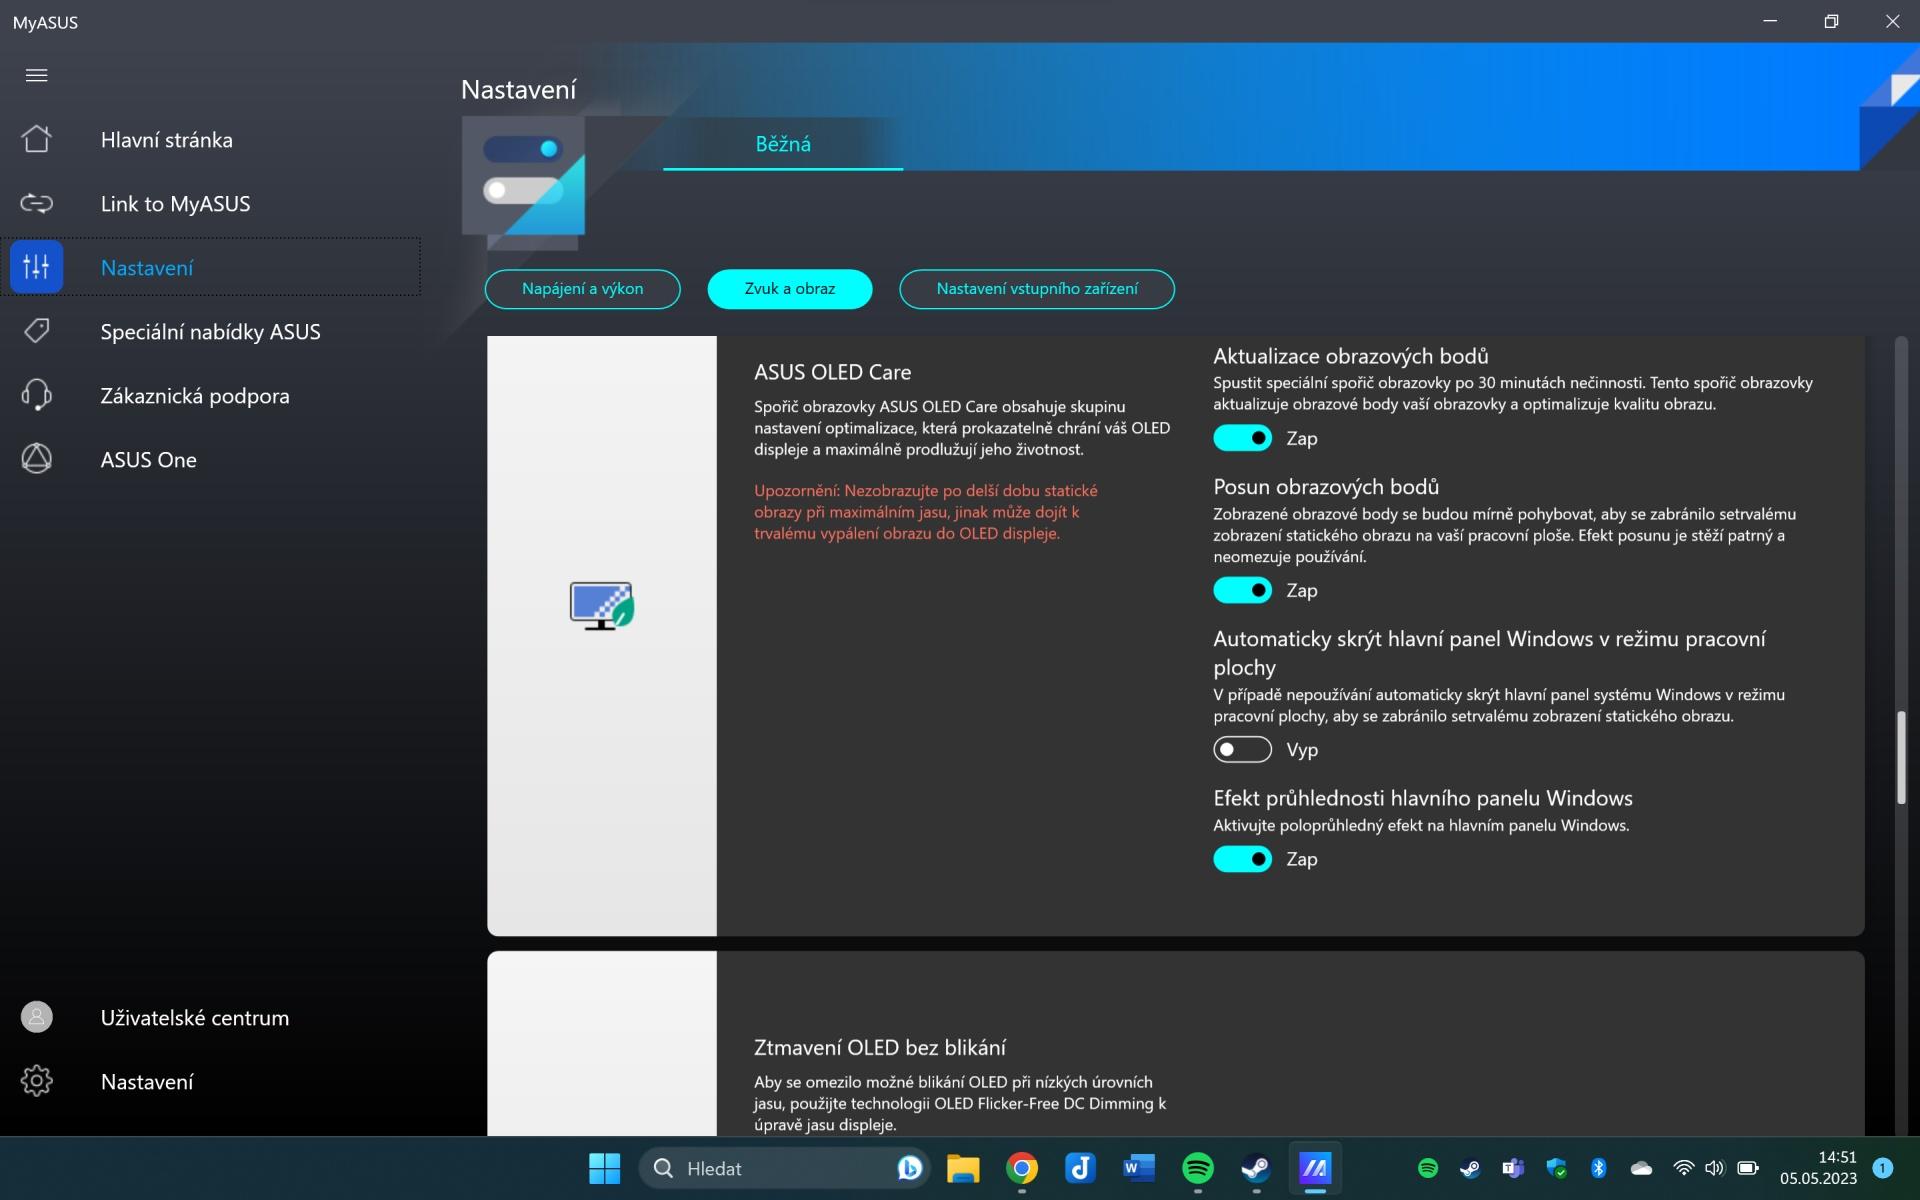The image size is (1920, 1200).
Task: Click the Uživatelské centrum avatar icon
Action: tap(36, 1017)
